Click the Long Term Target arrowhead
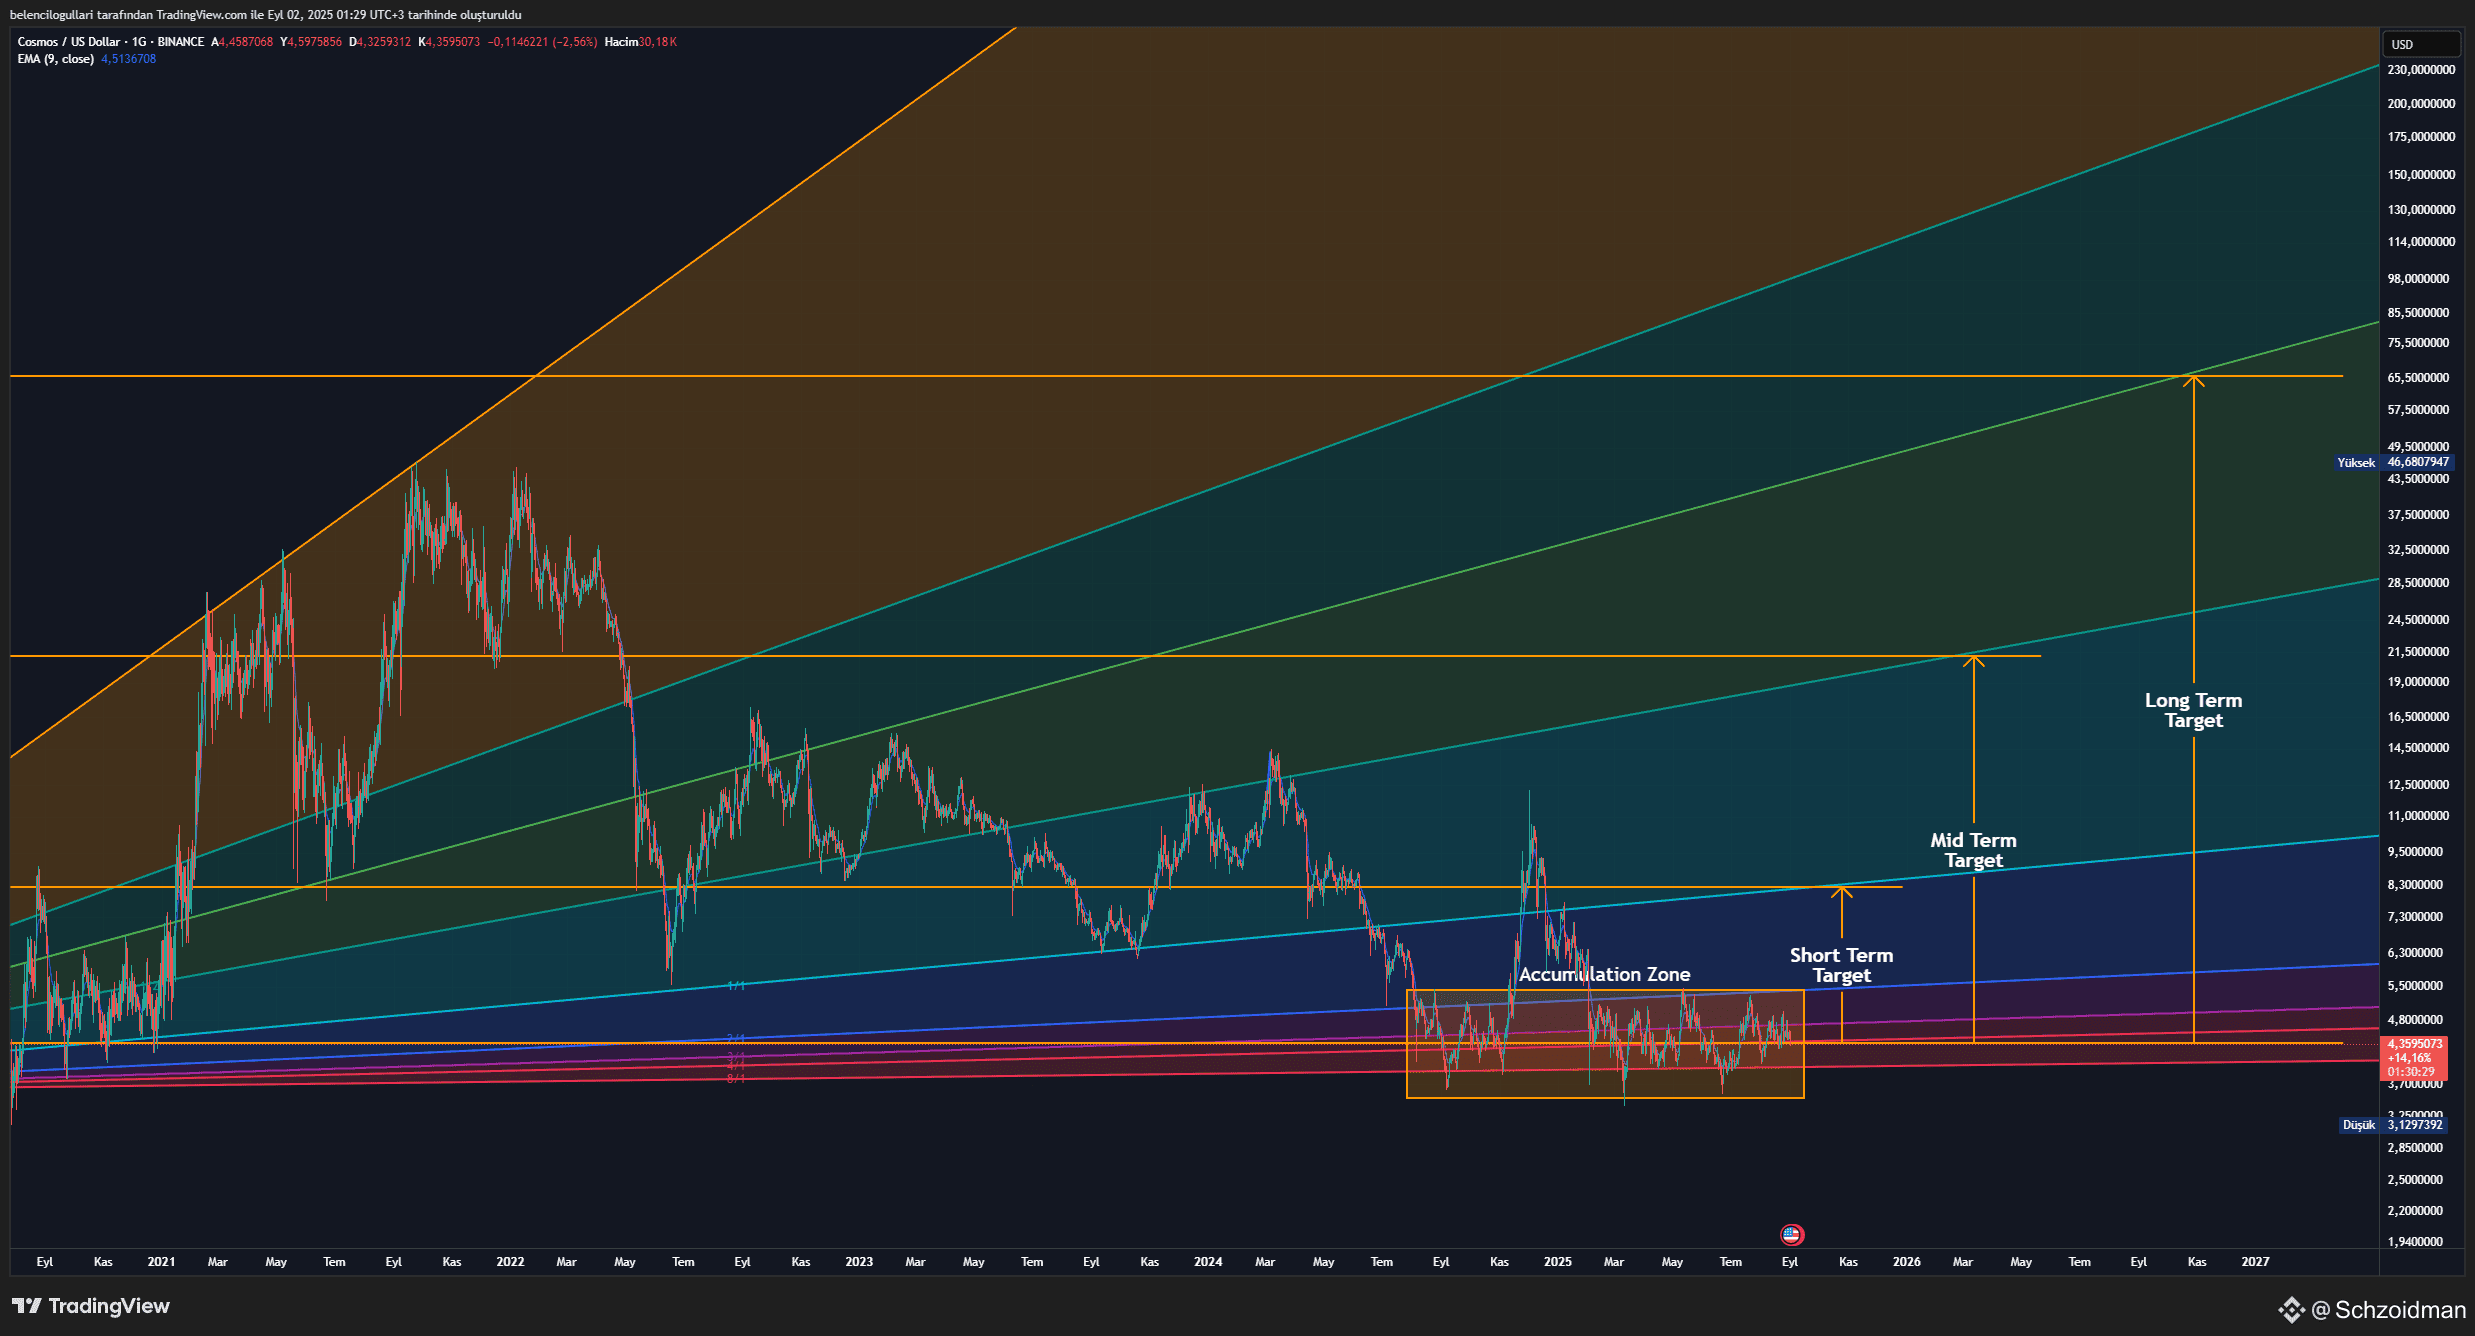2475x1336 pixels. 2193,379
